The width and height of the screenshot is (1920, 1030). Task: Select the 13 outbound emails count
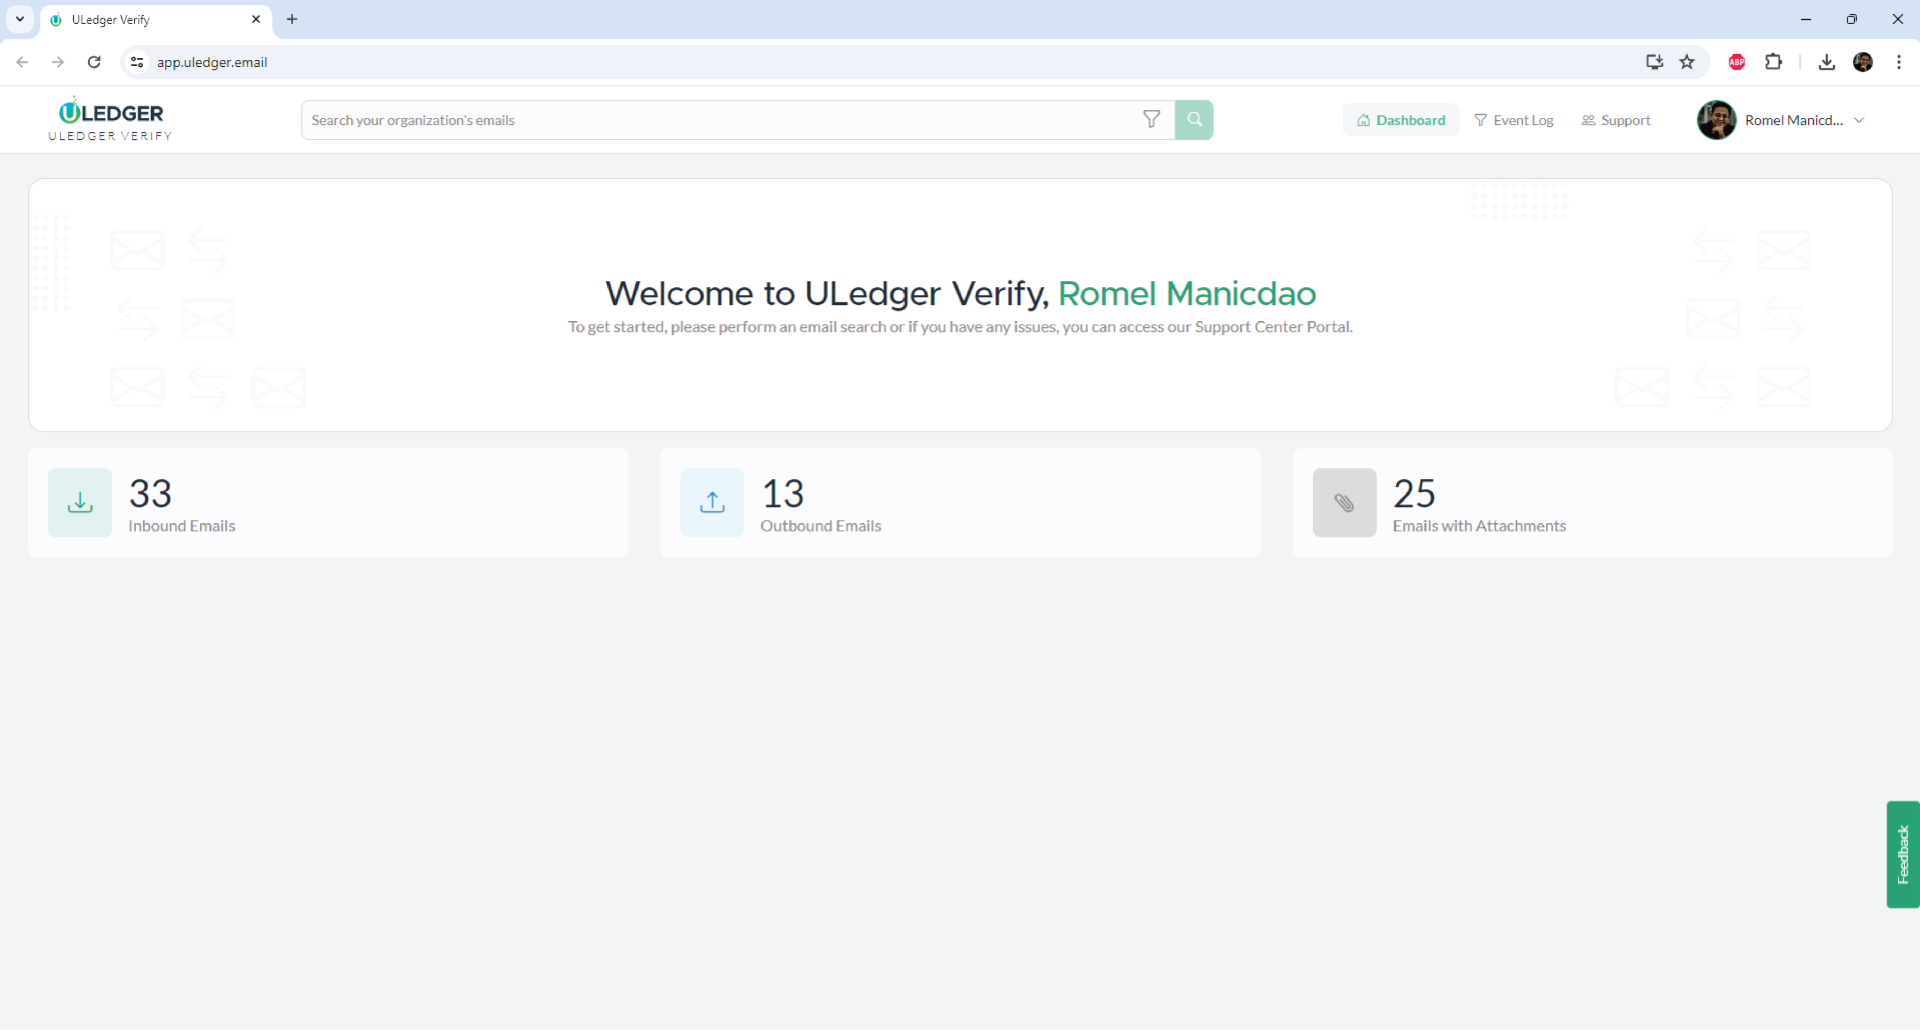[x=782, y=493]
